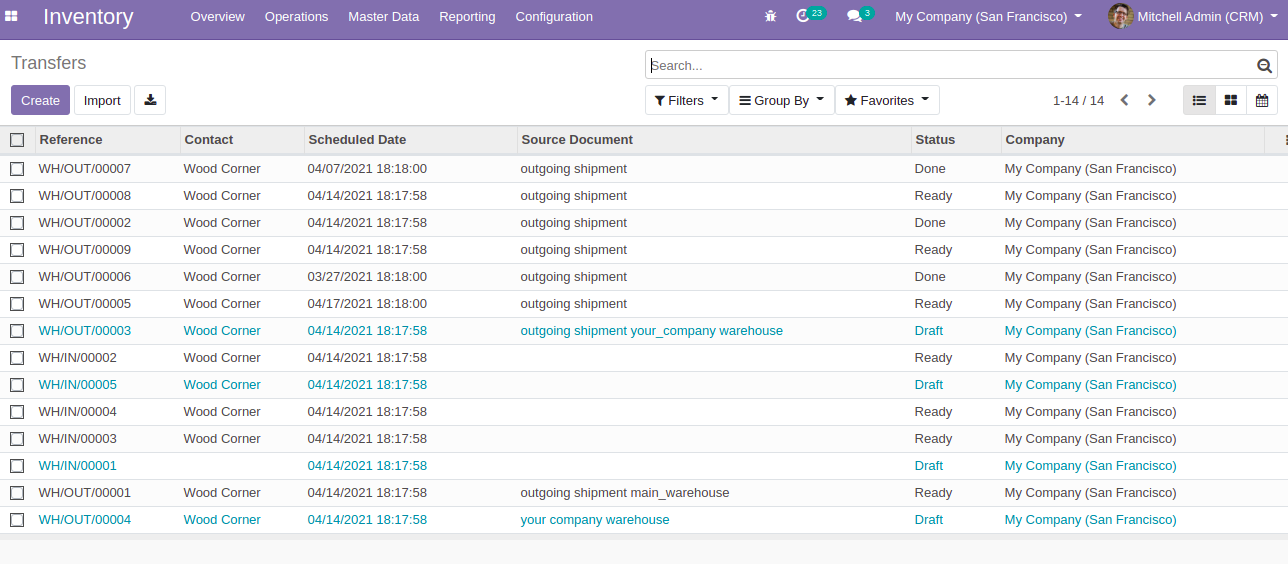Check the WH/OUT/00008 row checkbox
The height and width of the screenshot is (564, 1288).
17,196
